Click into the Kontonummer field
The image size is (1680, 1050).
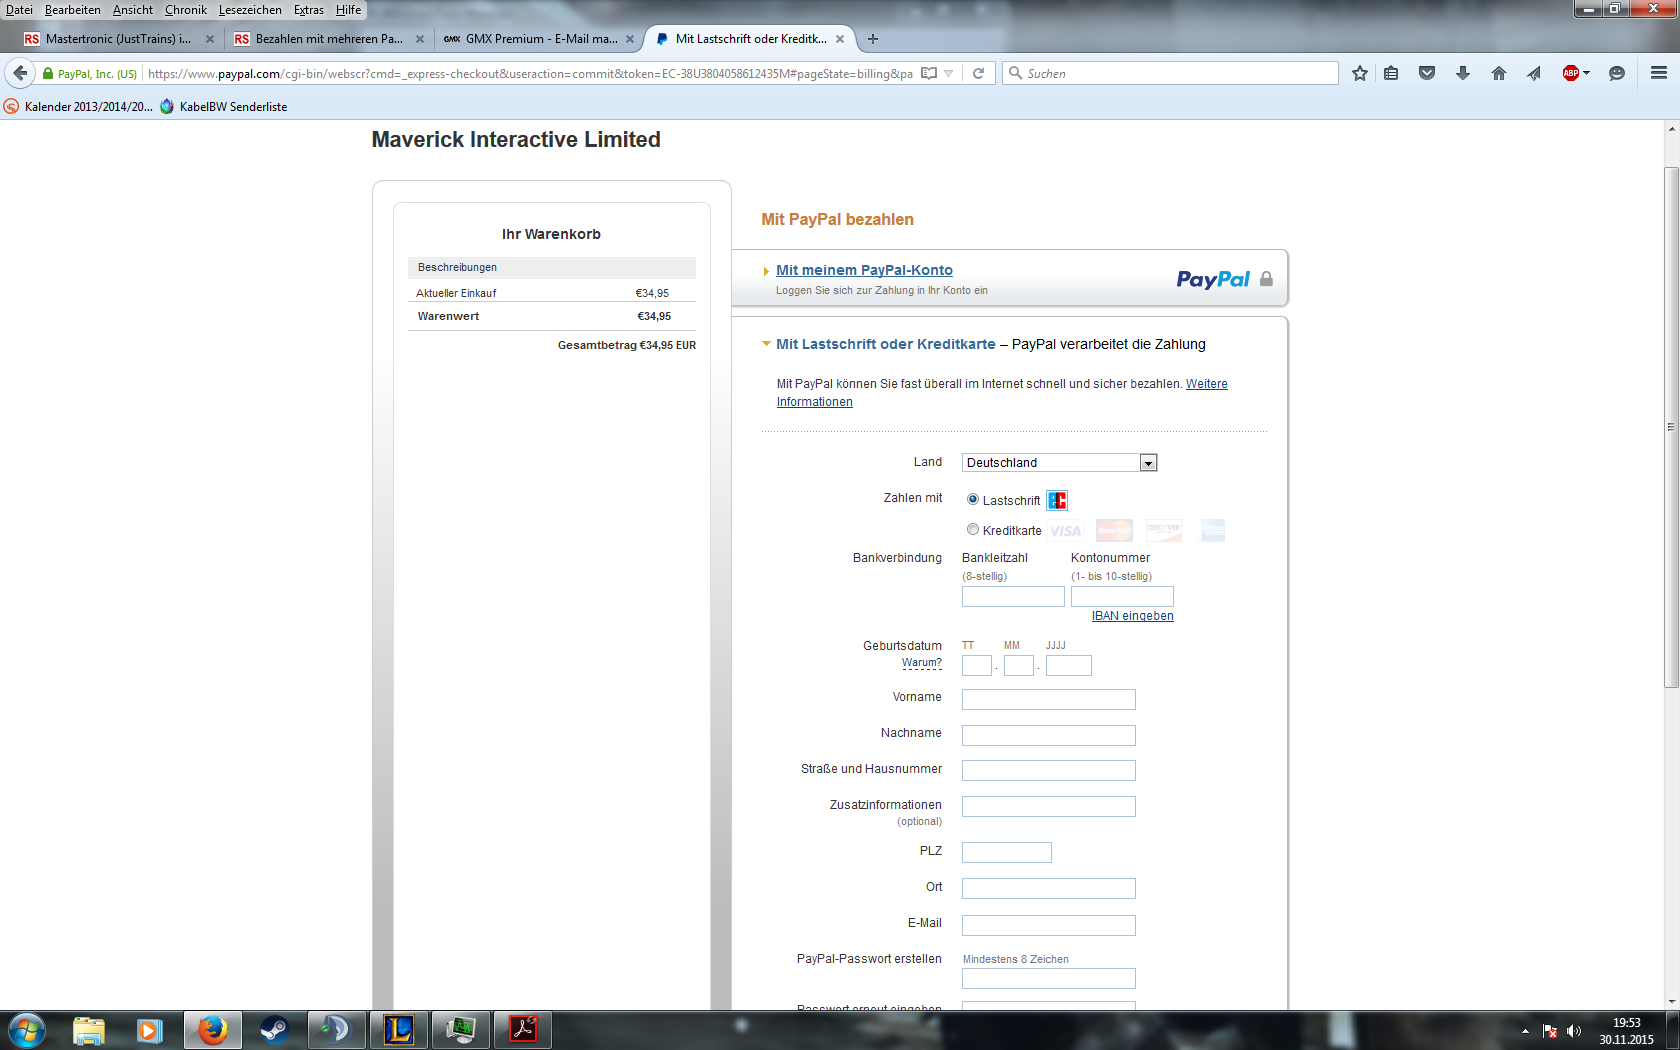click(x=1122, y=596)
